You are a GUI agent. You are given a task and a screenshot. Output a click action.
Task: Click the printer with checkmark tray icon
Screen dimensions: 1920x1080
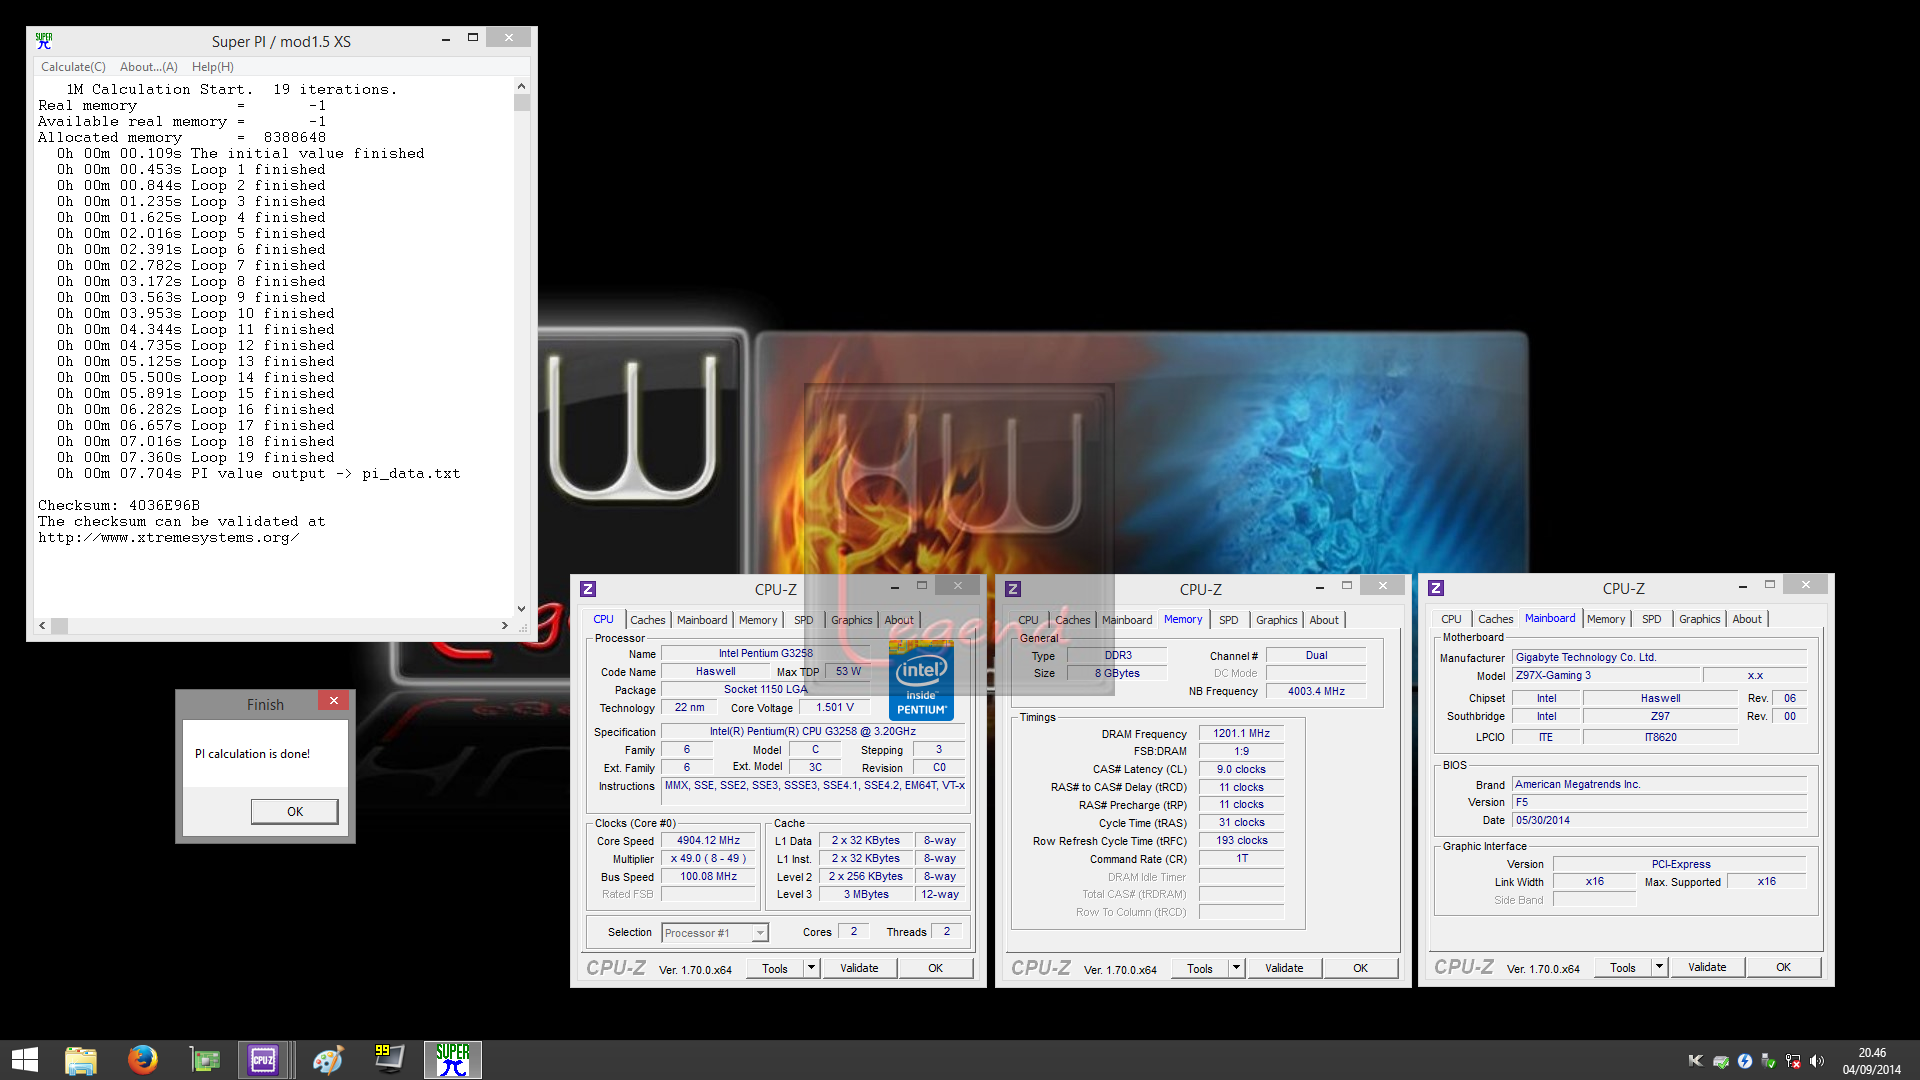click(x=1720, y=1061)
